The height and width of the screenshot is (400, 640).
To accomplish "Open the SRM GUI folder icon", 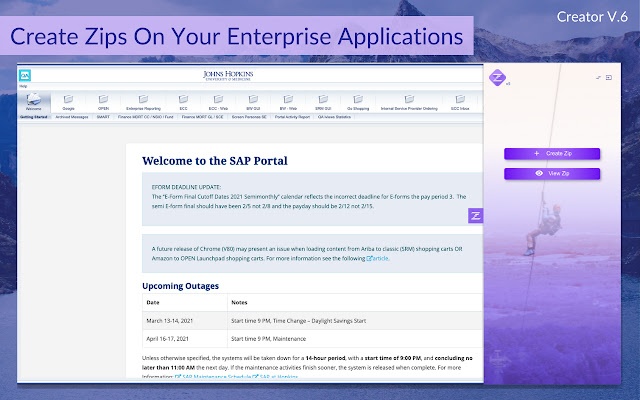I will [x=323, y=99].
